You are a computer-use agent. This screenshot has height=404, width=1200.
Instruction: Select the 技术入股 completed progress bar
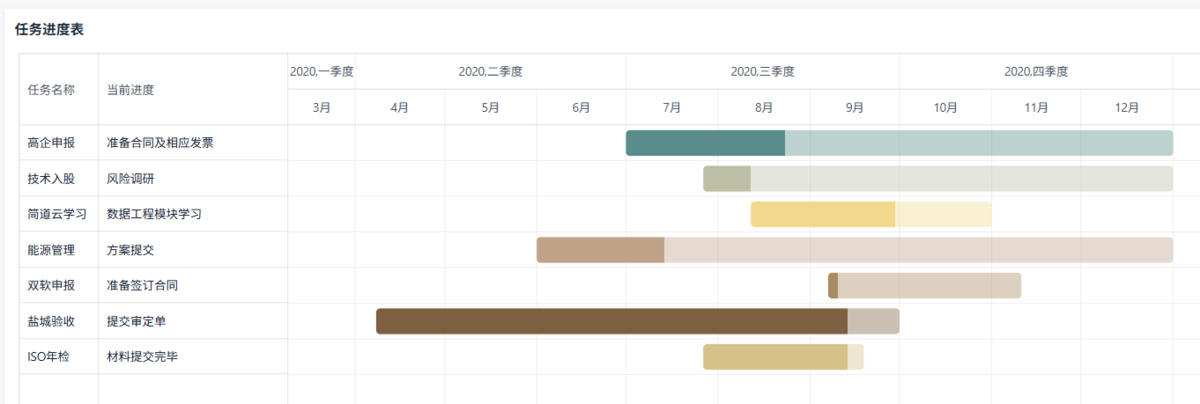[727, 179]
